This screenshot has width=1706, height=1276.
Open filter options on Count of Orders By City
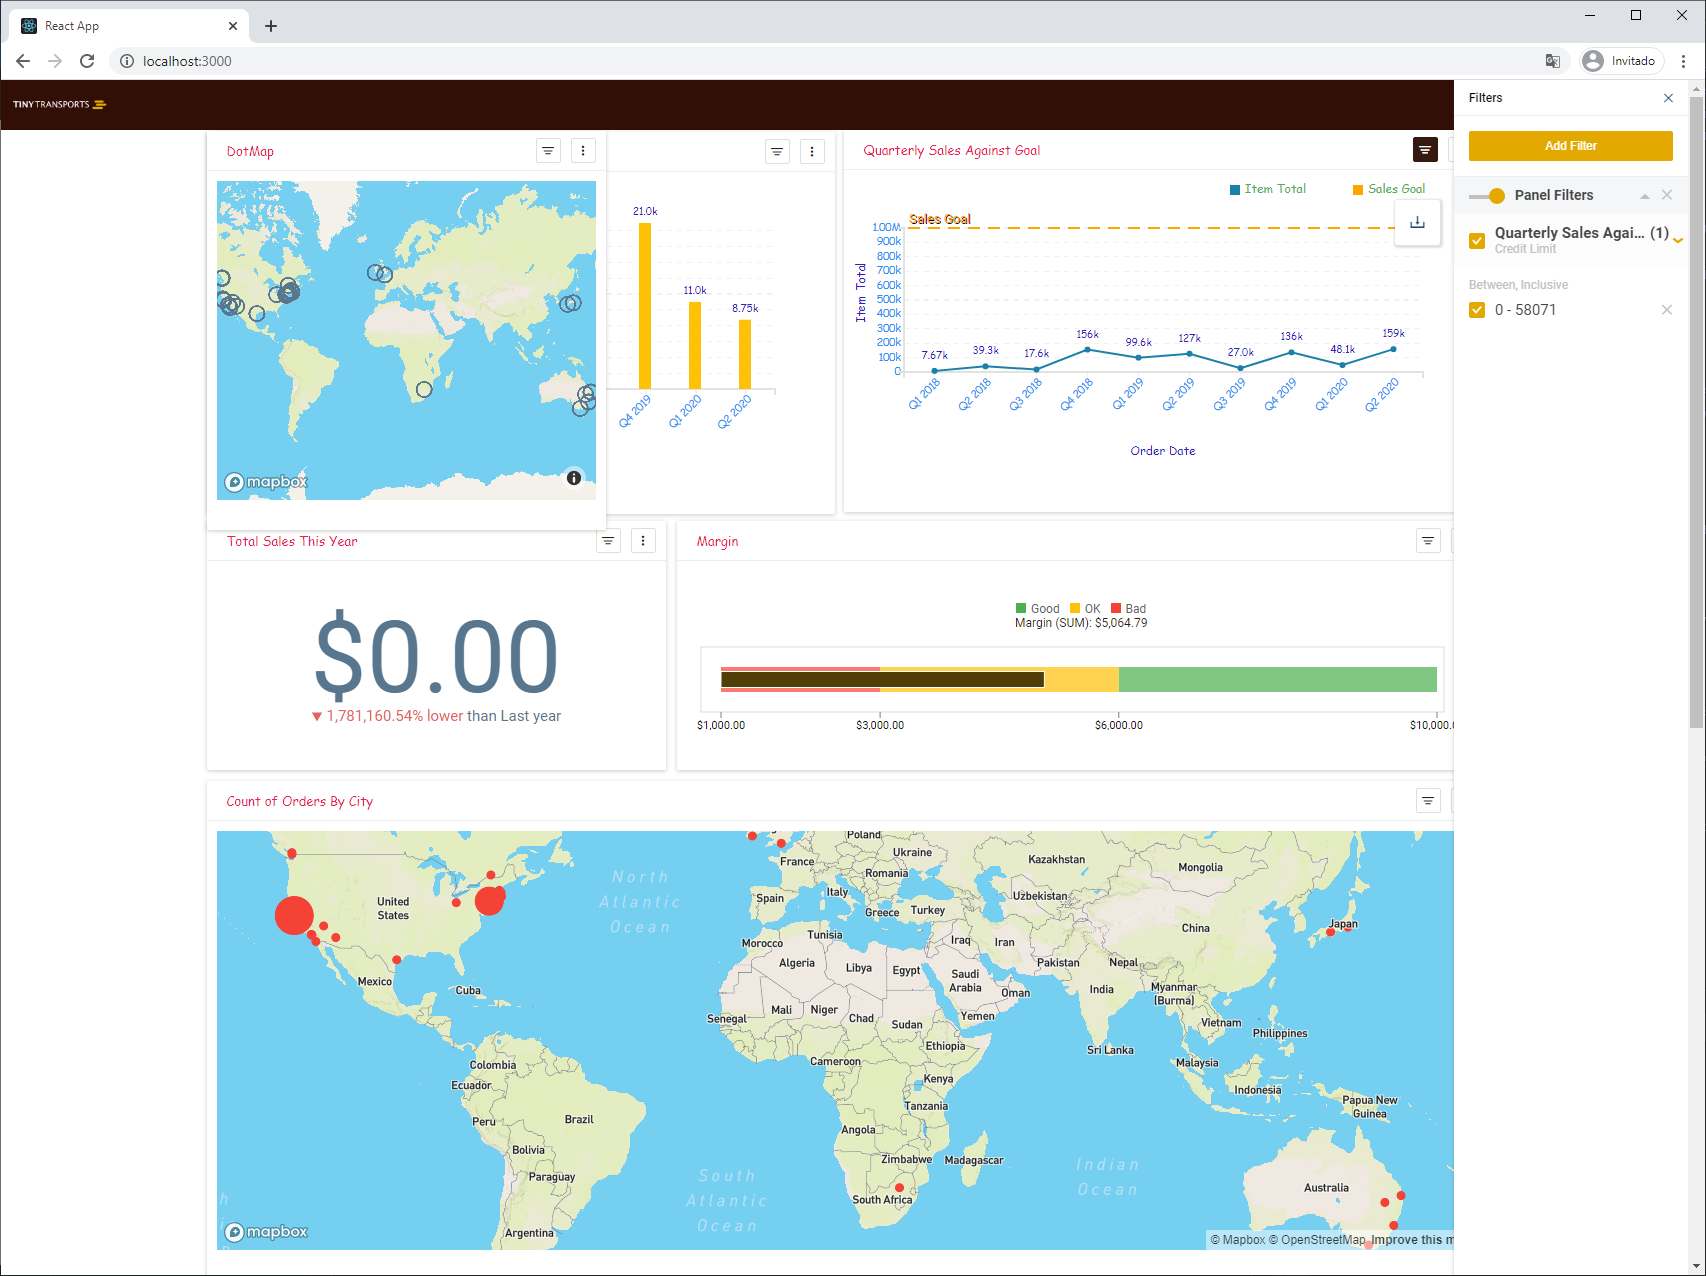click(x=1428, y=800)
